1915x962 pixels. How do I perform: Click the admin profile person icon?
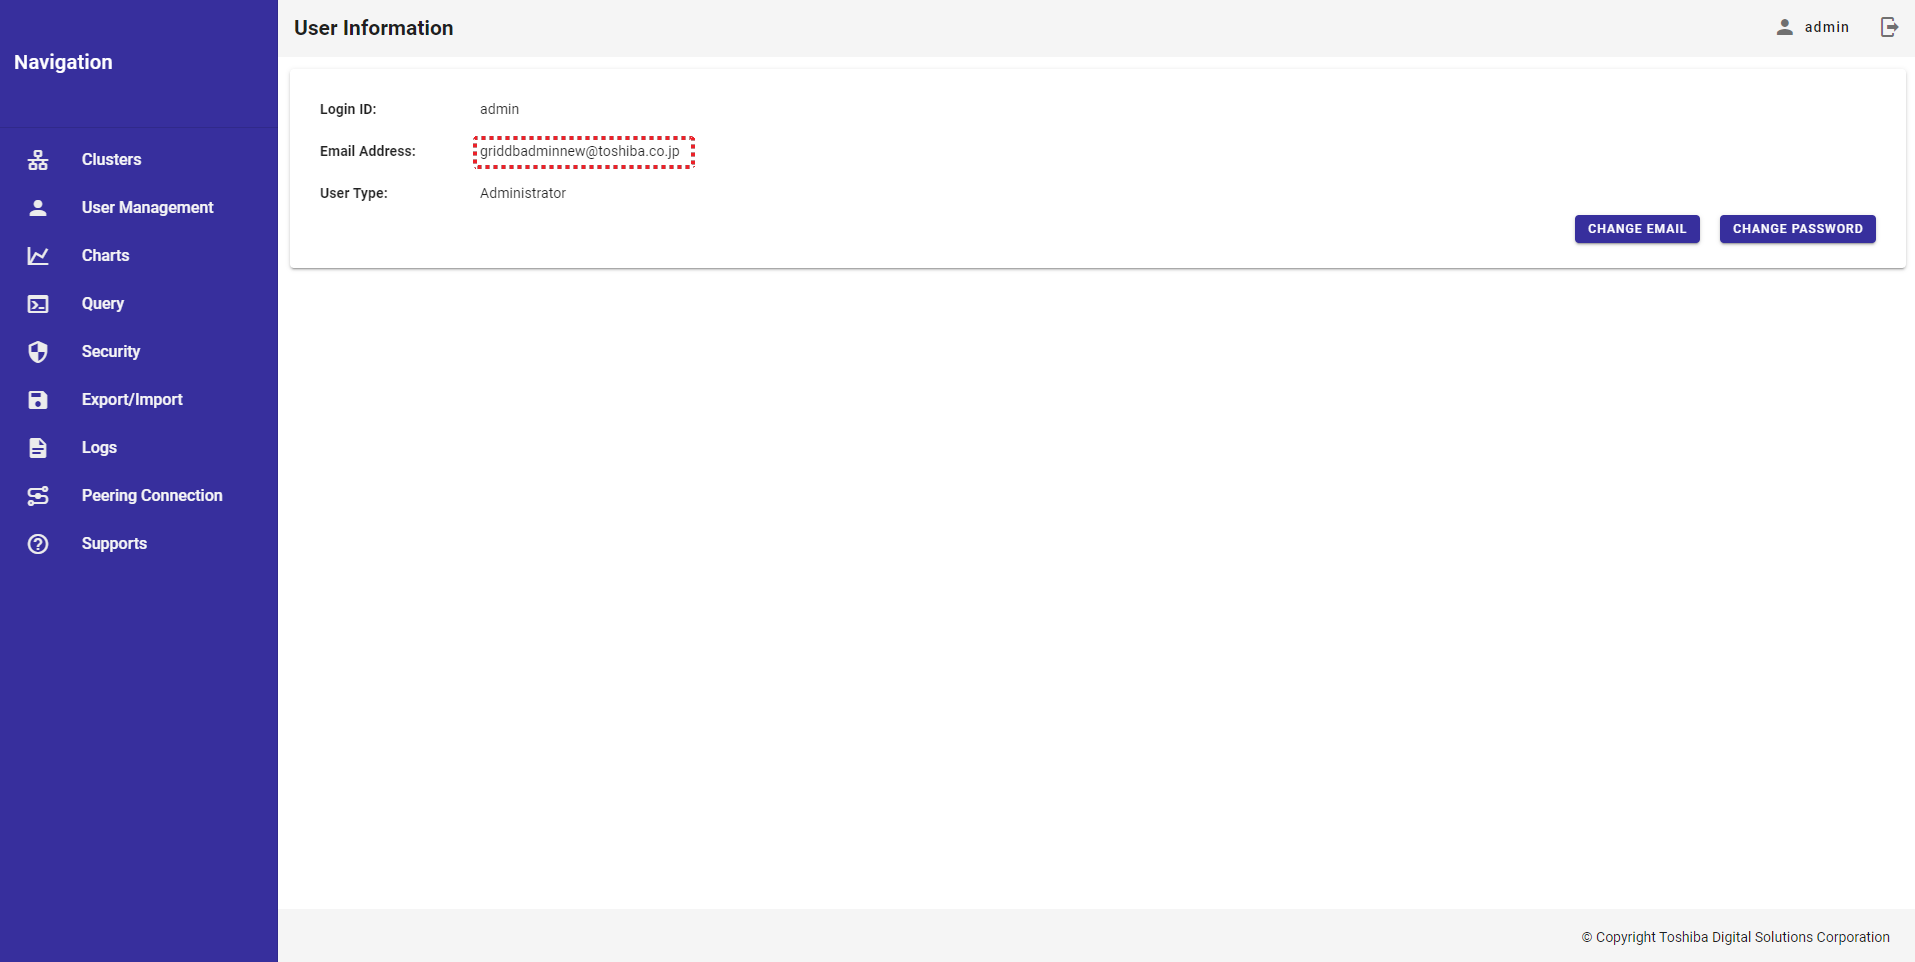pyautogui.click(x=1784, y=27)
